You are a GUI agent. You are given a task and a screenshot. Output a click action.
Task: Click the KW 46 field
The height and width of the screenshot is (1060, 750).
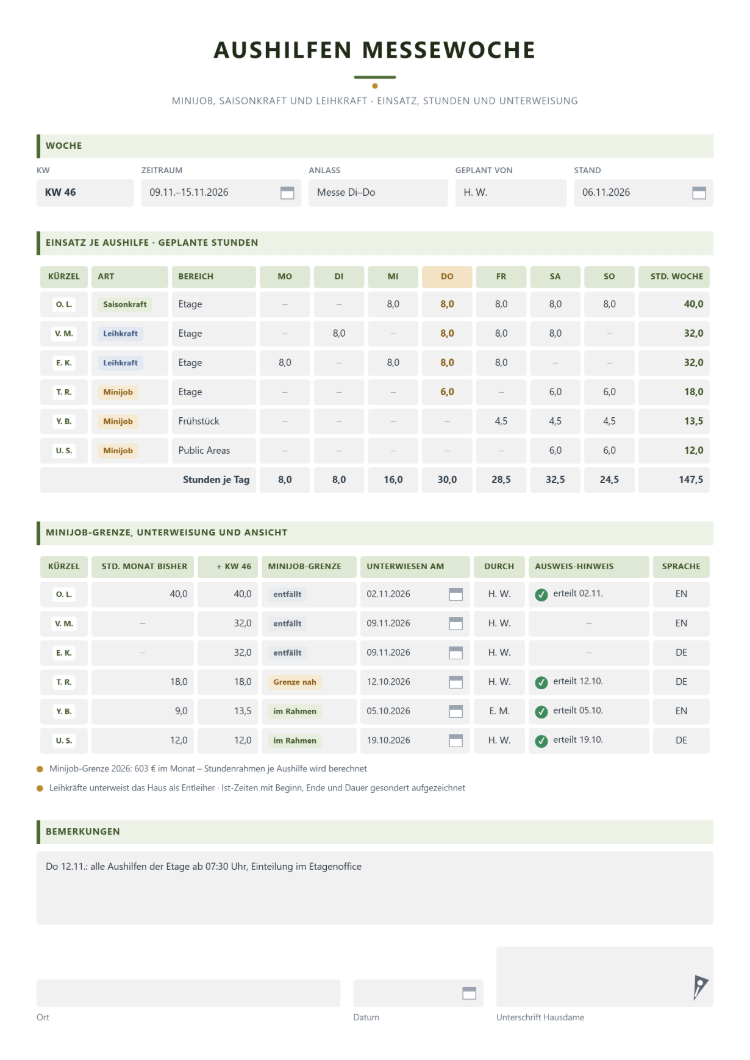pos(85,193)
